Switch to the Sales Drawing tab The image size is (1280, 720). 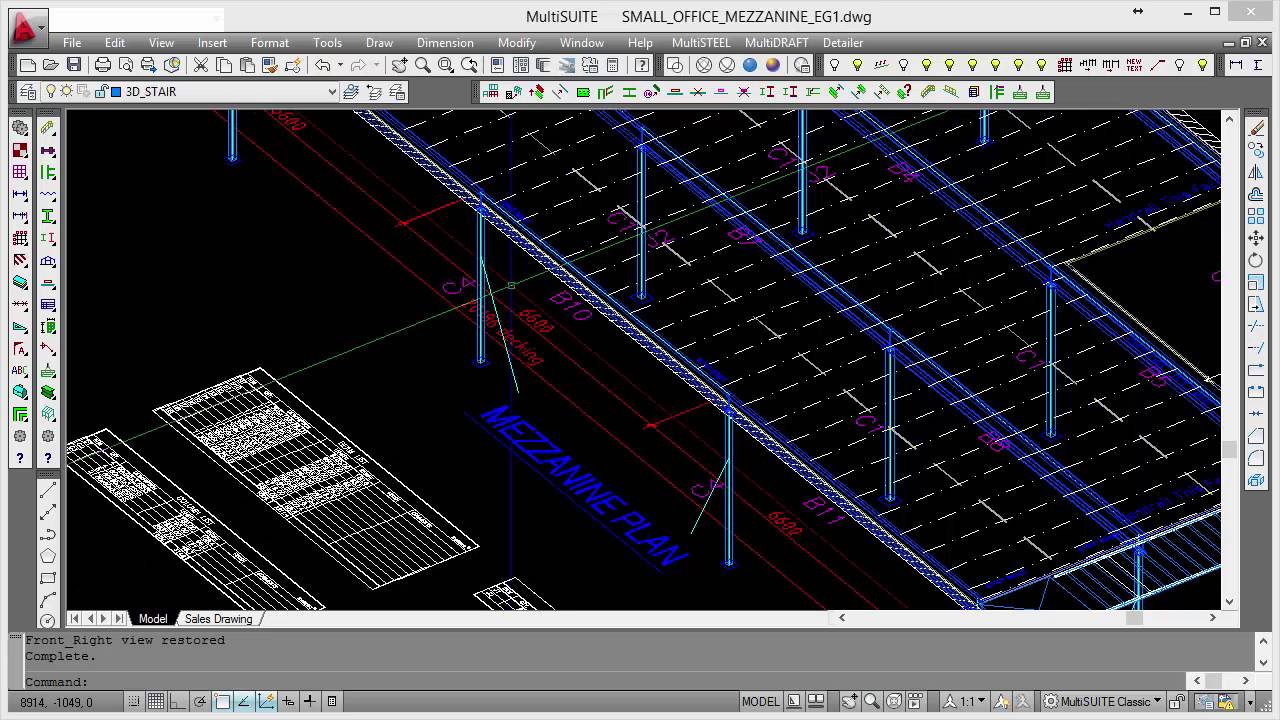click(x=218, y=619)
